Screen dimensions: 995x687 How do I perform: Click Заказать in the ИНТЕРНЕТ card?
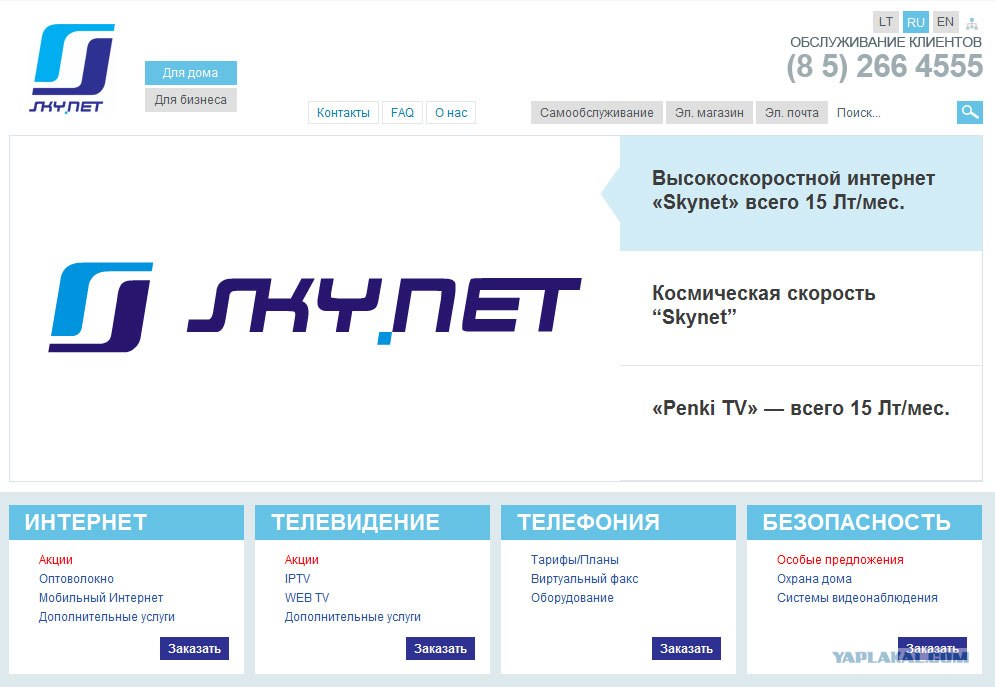click(x=194, y=648)
